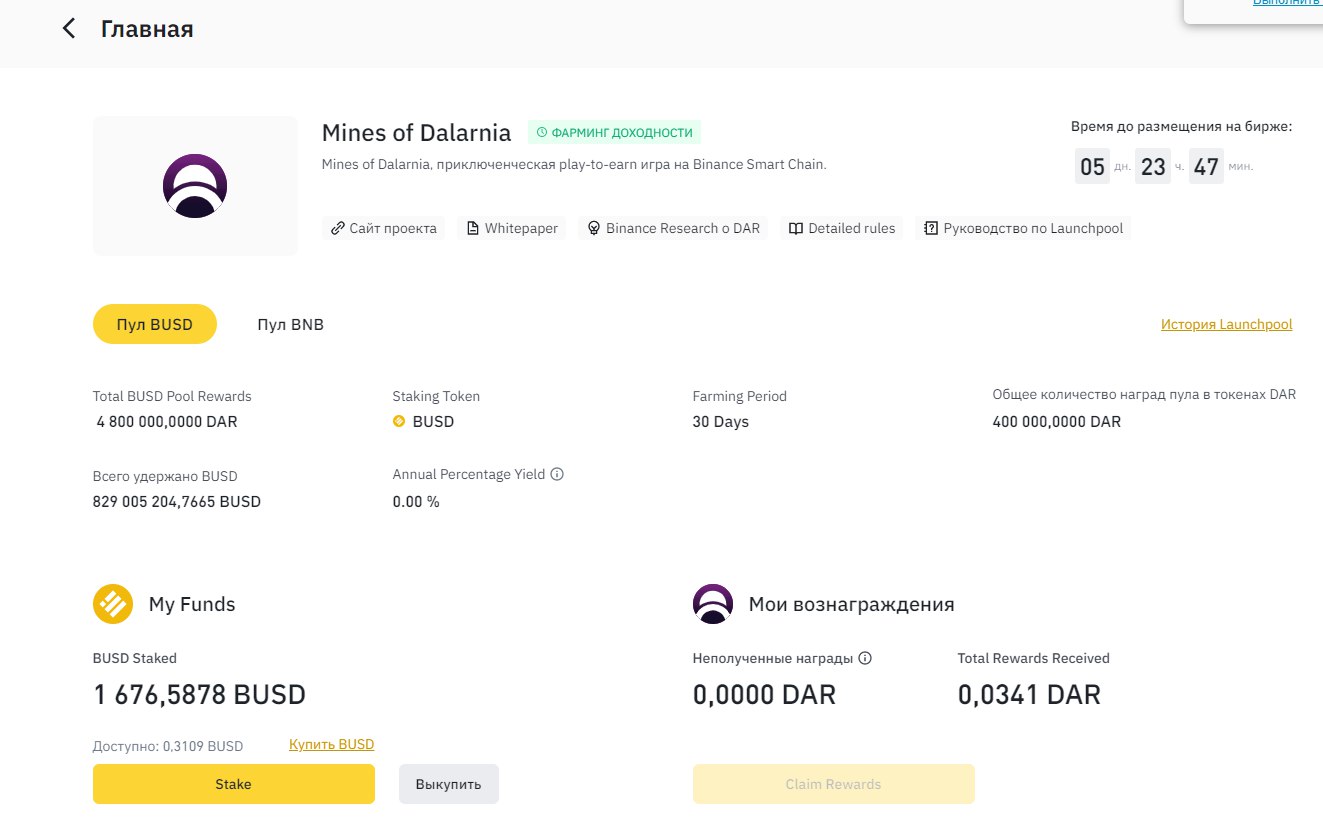
Task: Click the Выкупить button
Action: 449,784
